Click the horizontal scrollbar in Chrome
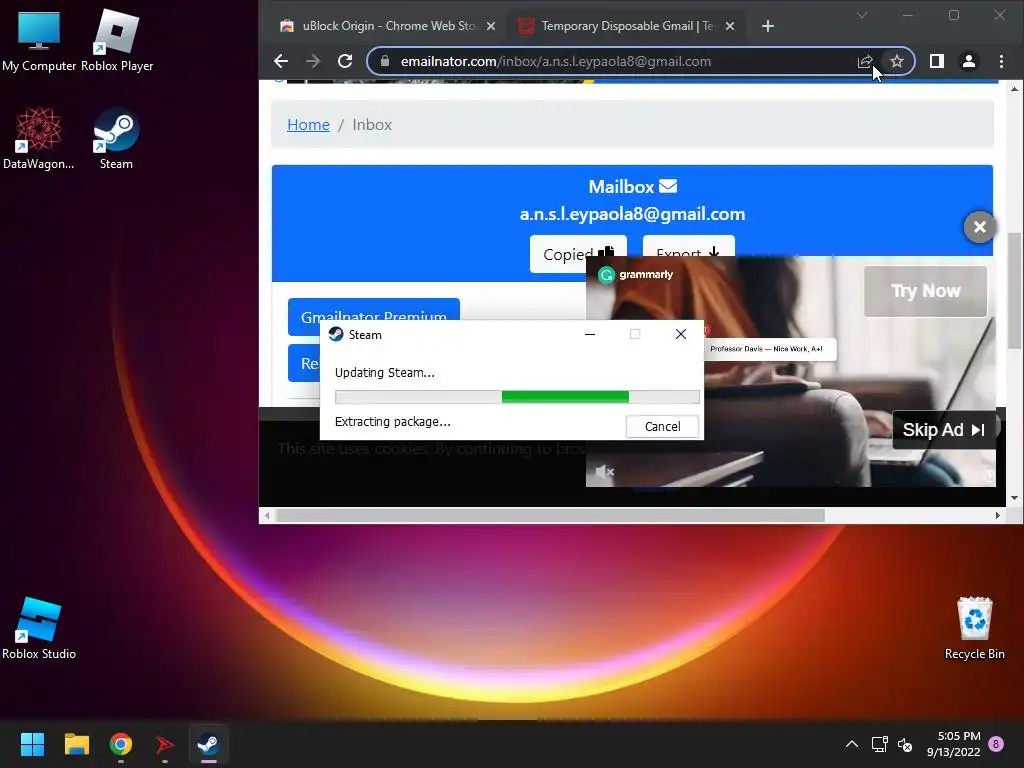Image resolution: width=1024 pixels, height=768 pixels. 551,515
